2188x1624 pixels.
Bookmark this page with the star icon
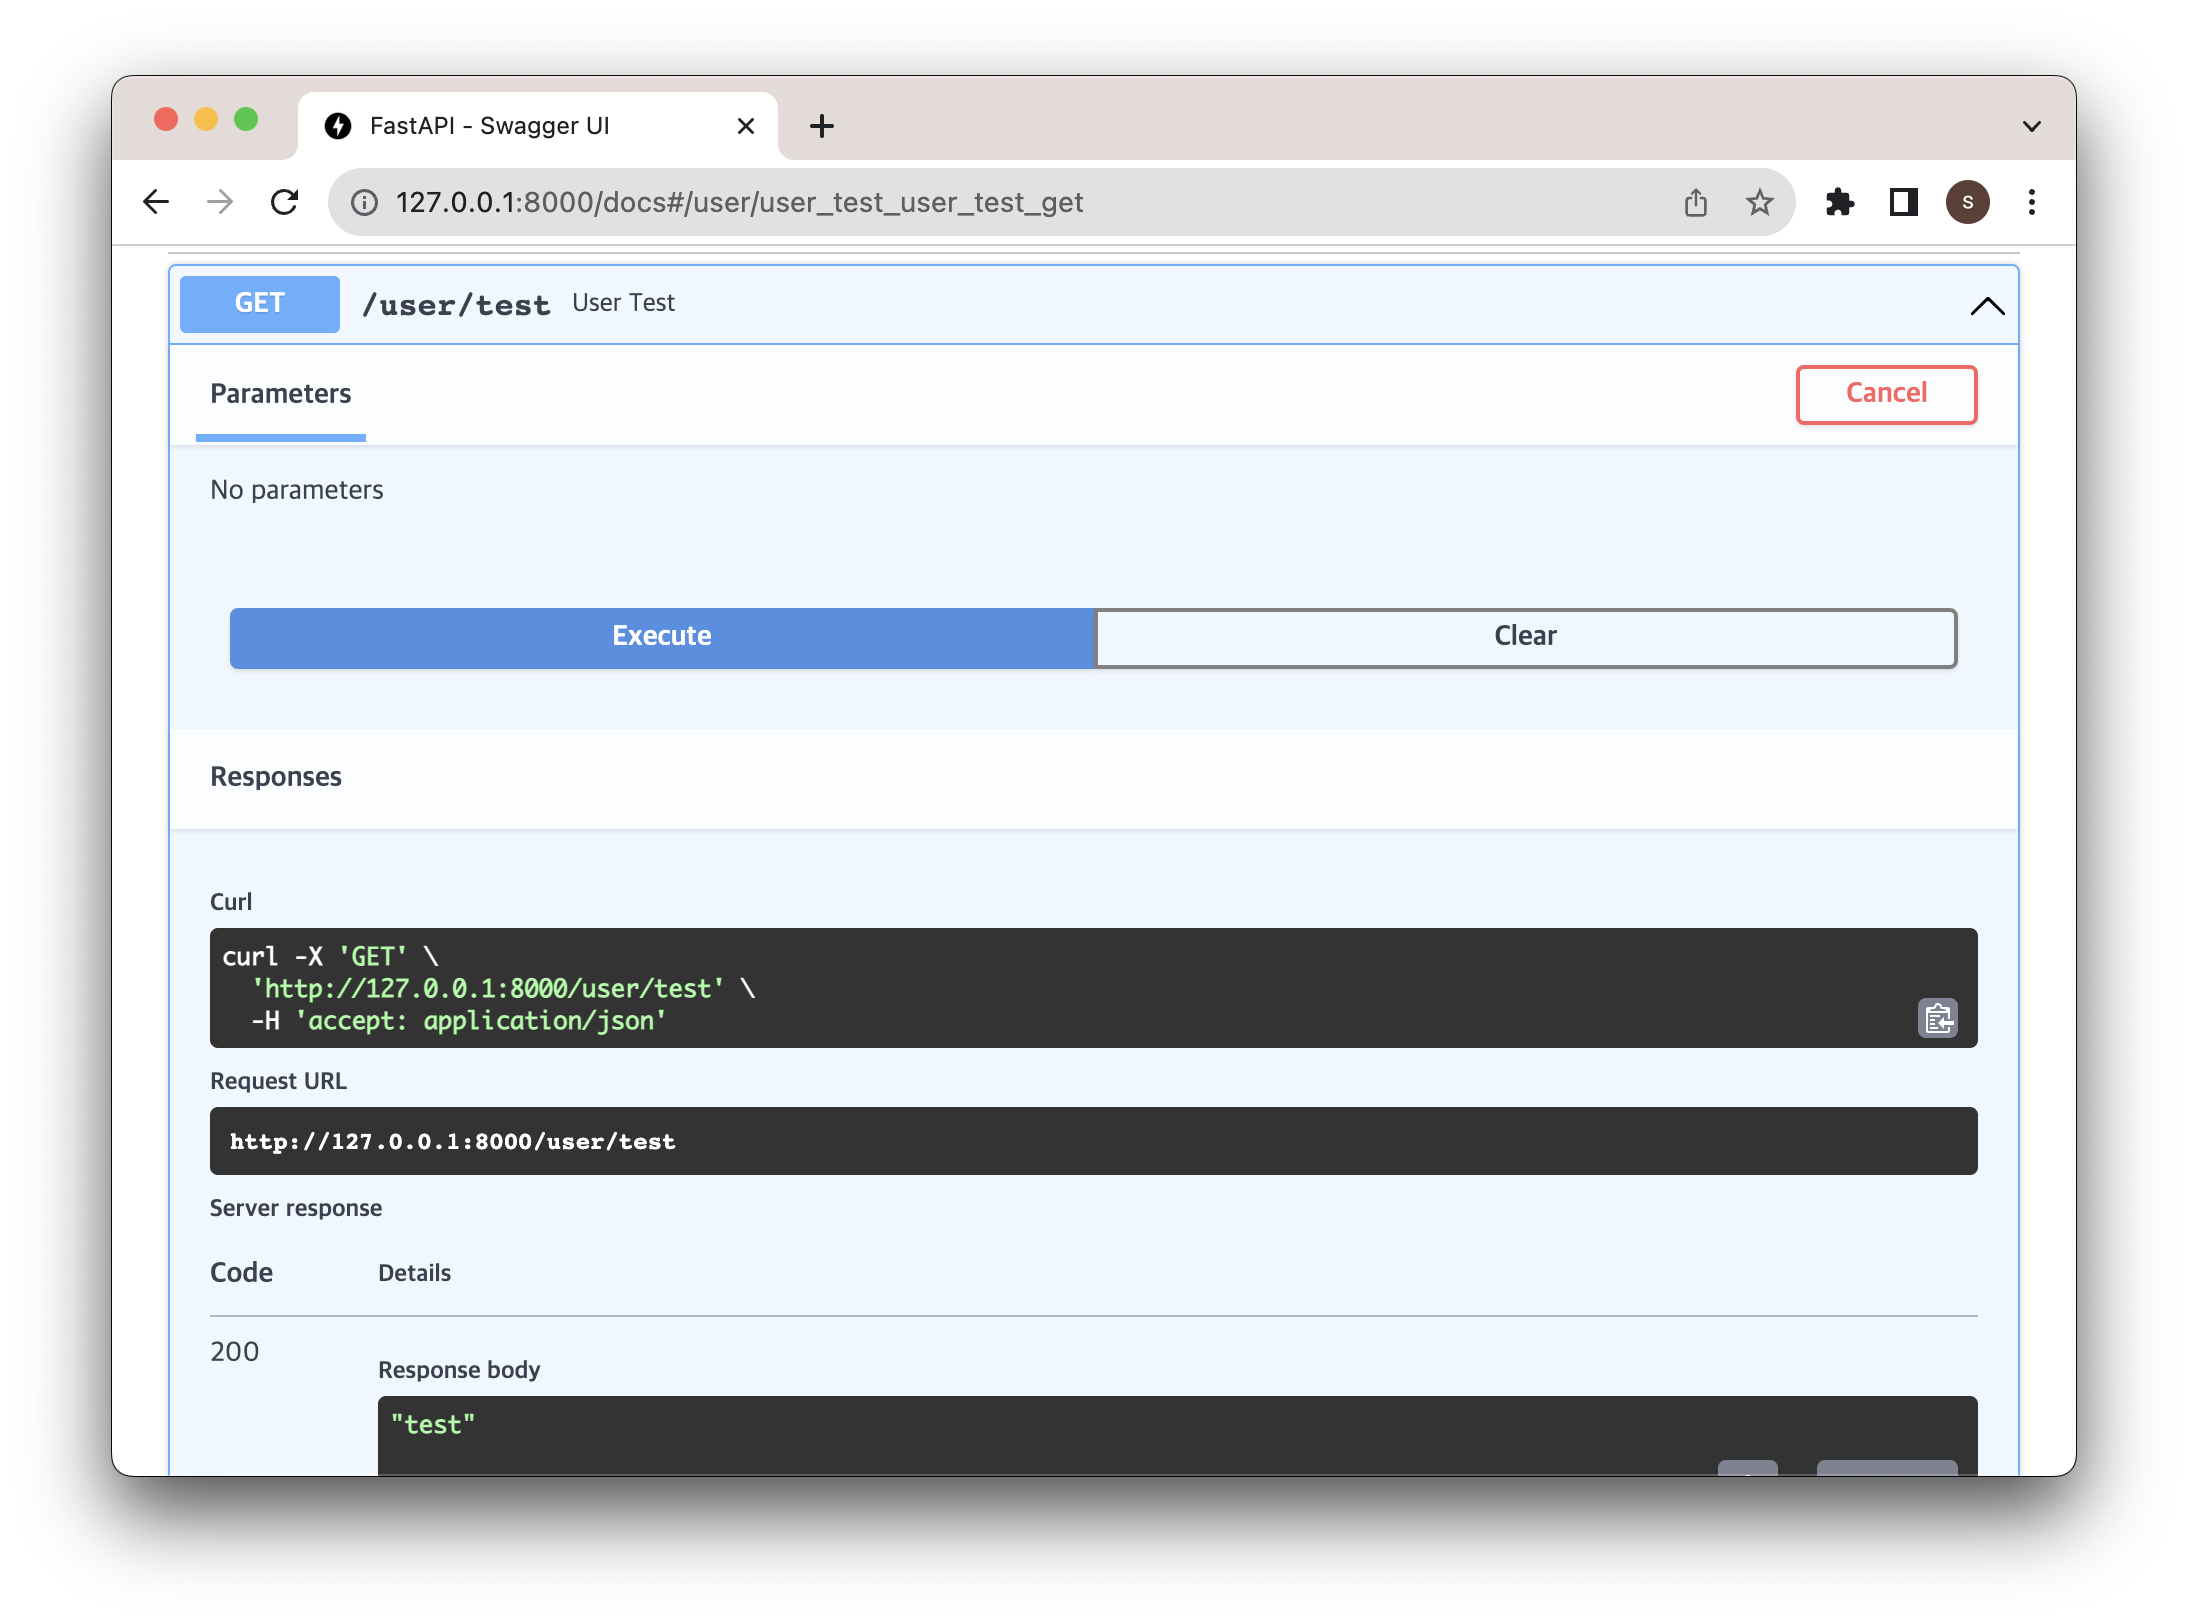[x=1759, y=203]
